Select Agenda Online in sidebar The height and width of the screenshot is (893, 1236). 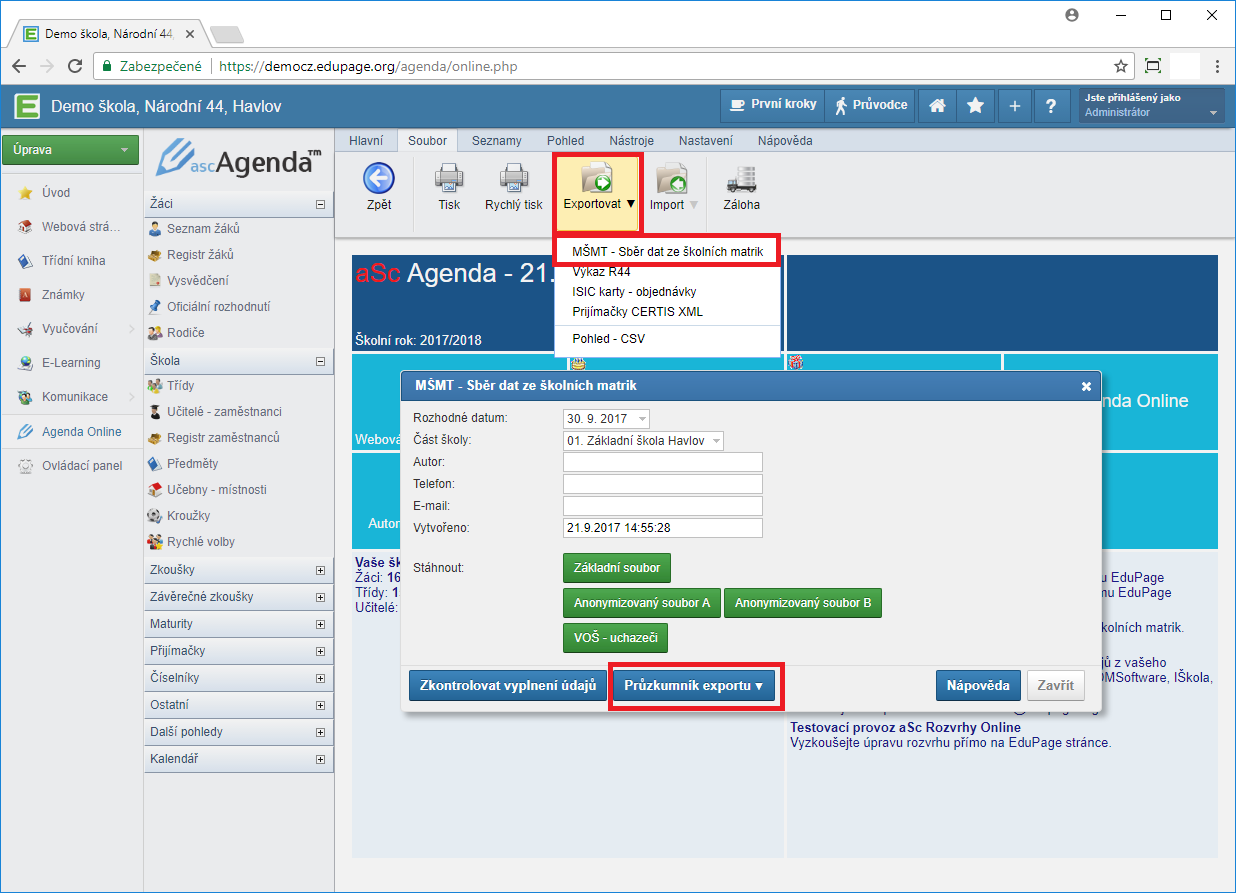point(82,432)
